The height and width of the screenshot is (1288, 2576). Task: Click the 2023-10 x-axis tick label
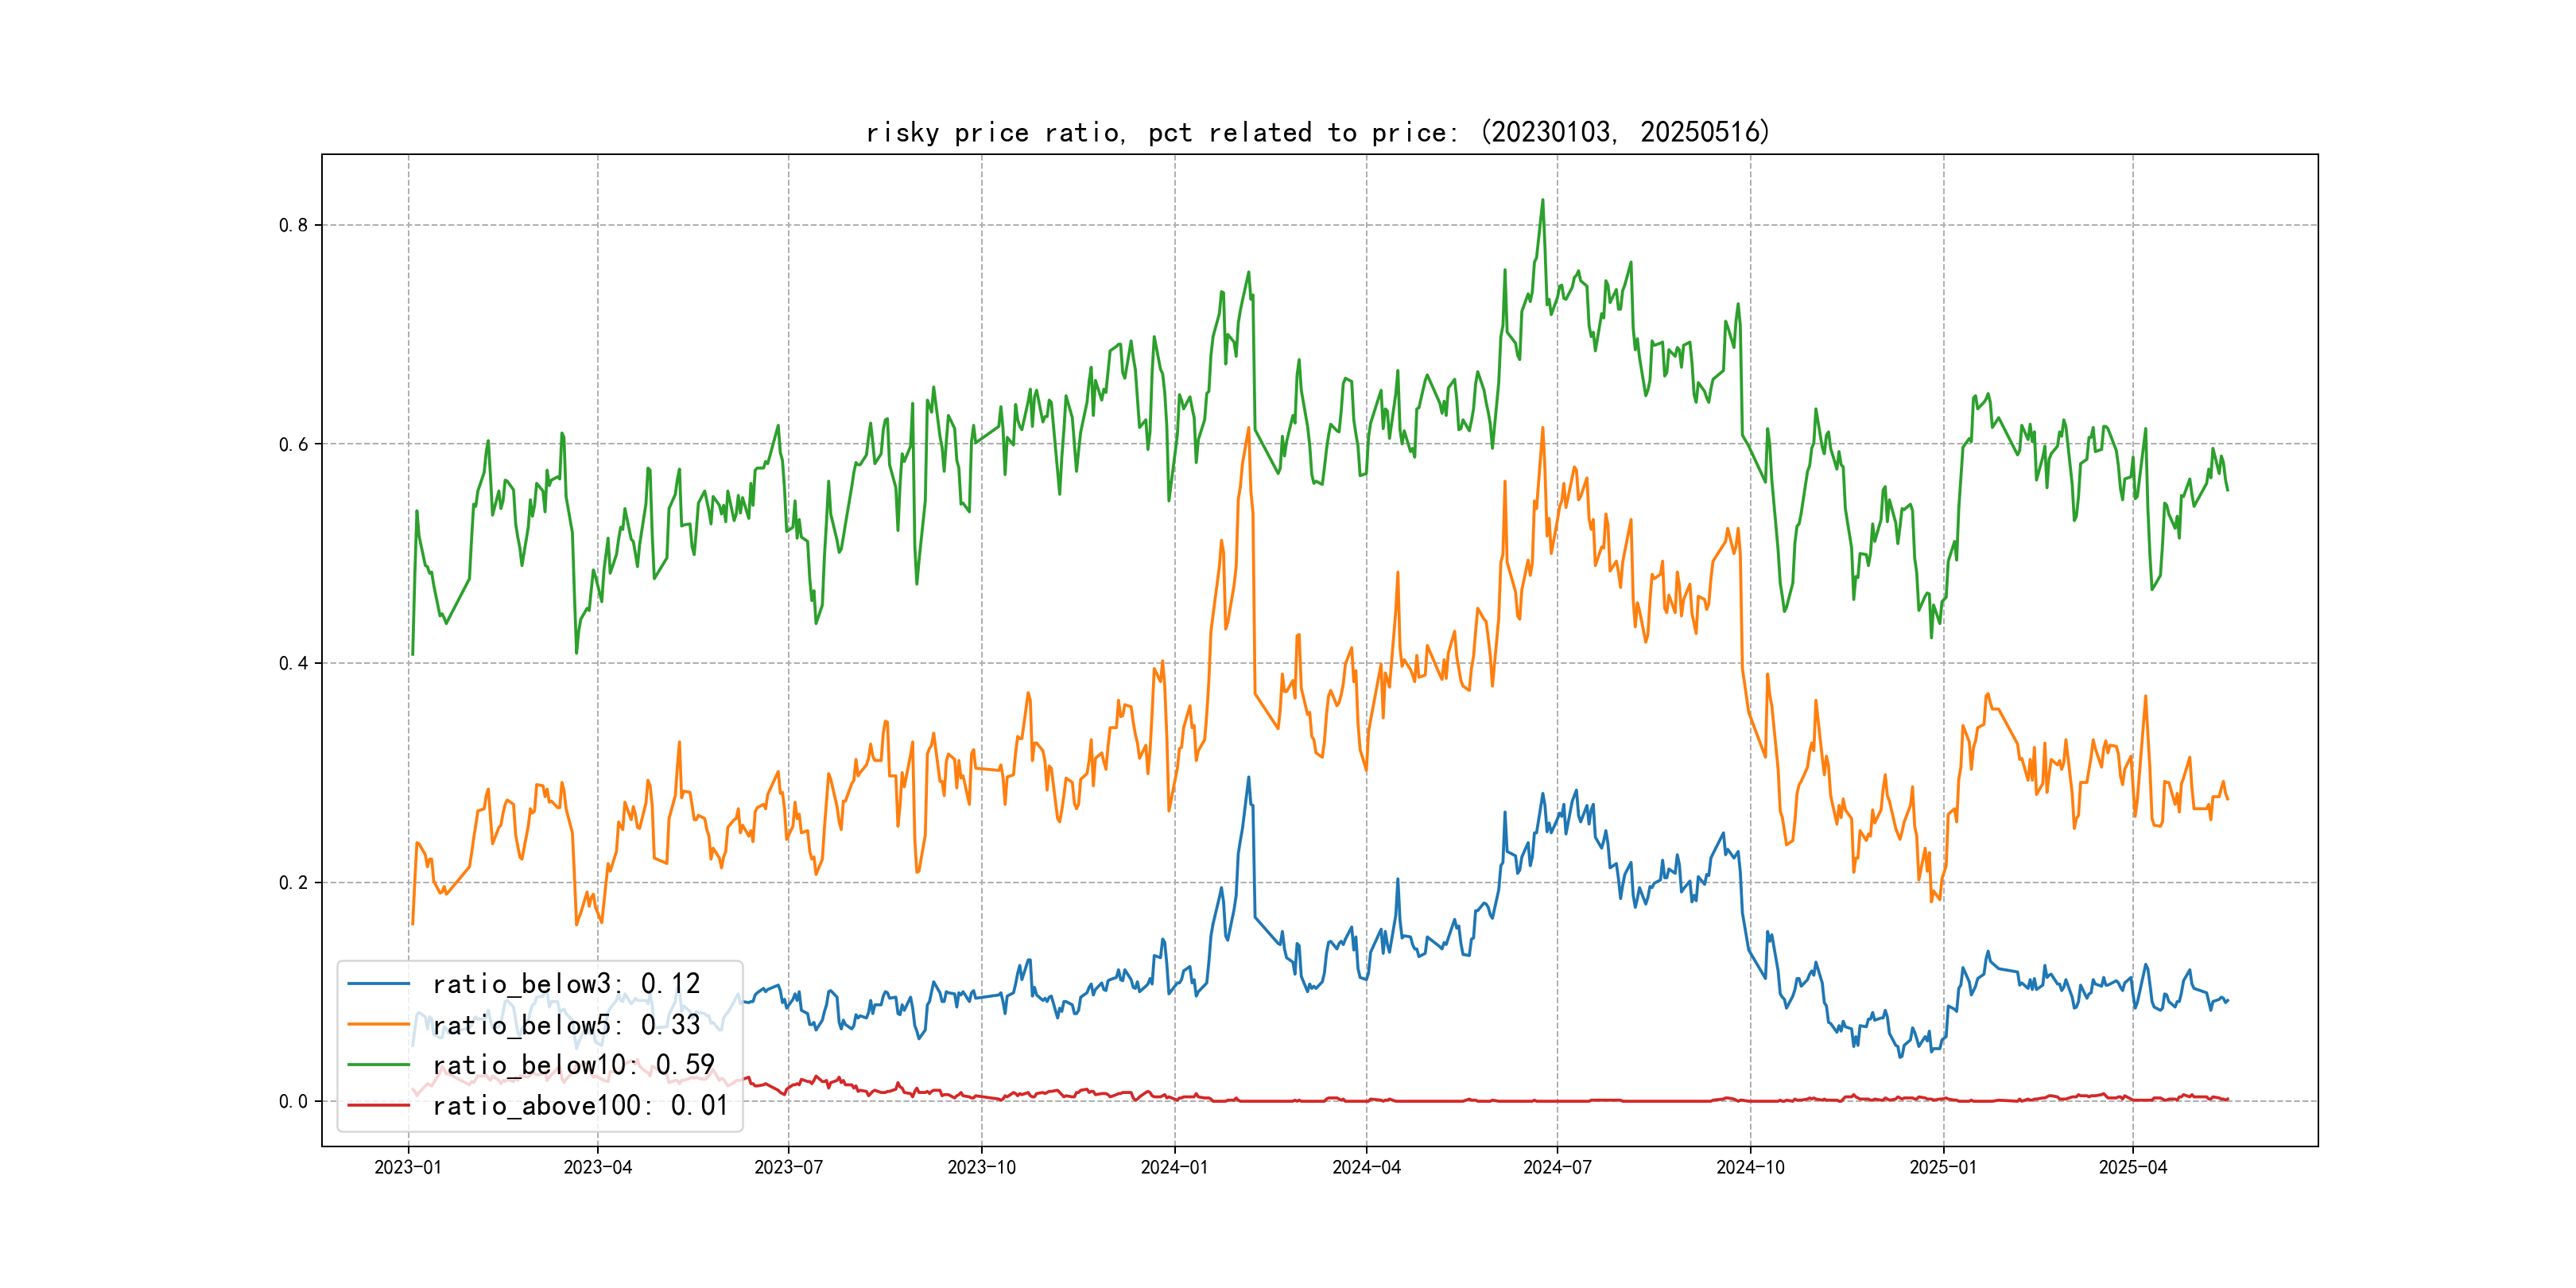click(x=981, y=1167)
